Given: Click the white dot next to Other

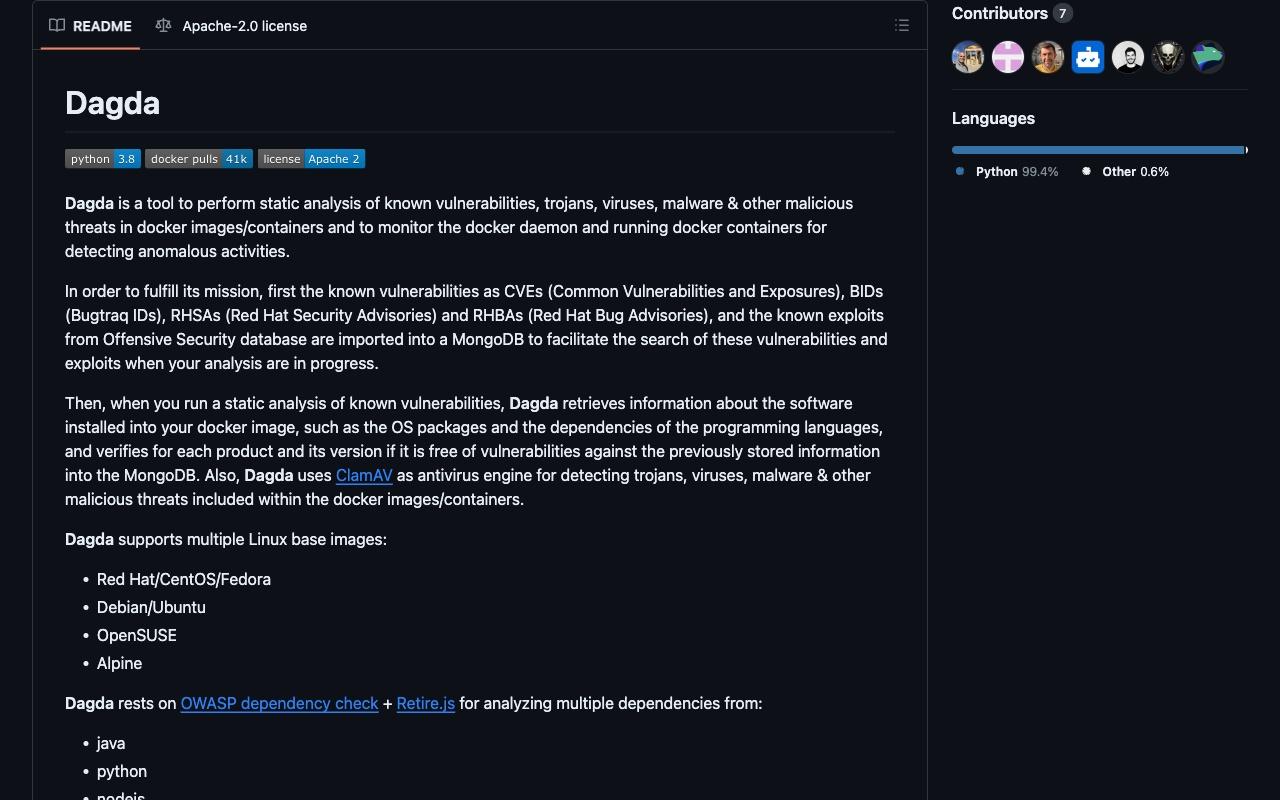Looking at the screenshot, I should click(1086, 171).
